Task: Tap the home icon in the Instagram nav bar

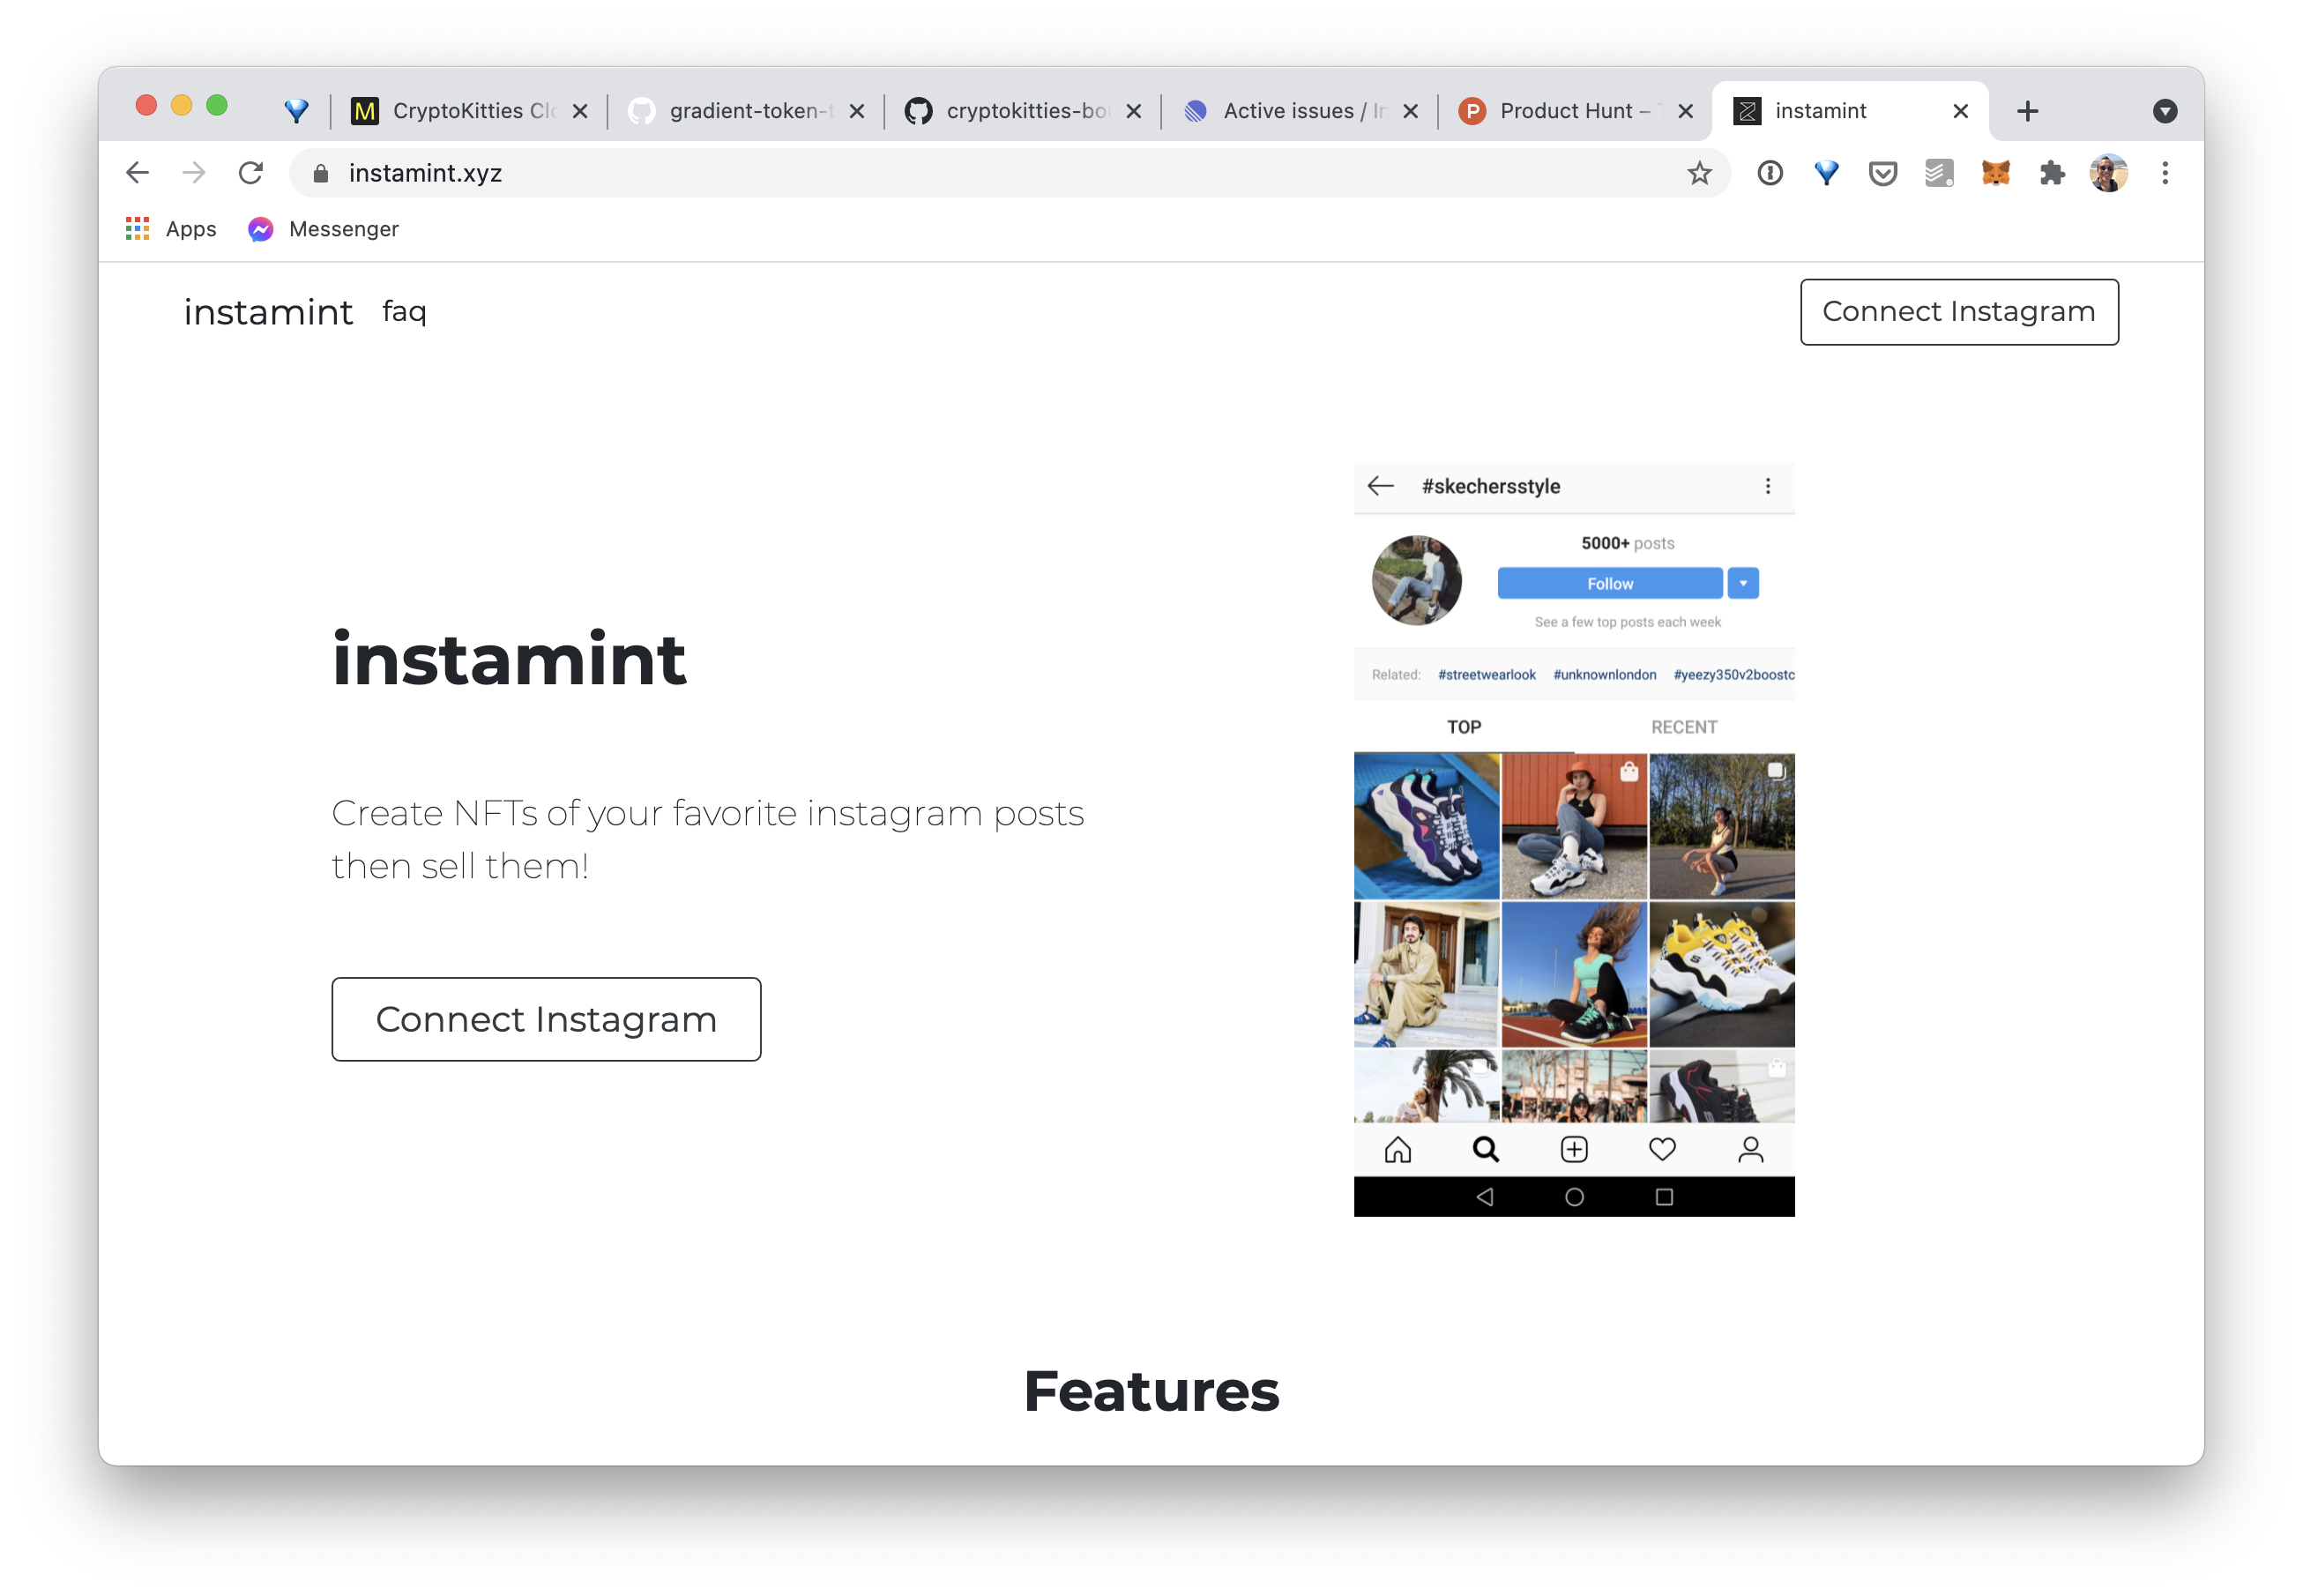Action: 1397,1149
